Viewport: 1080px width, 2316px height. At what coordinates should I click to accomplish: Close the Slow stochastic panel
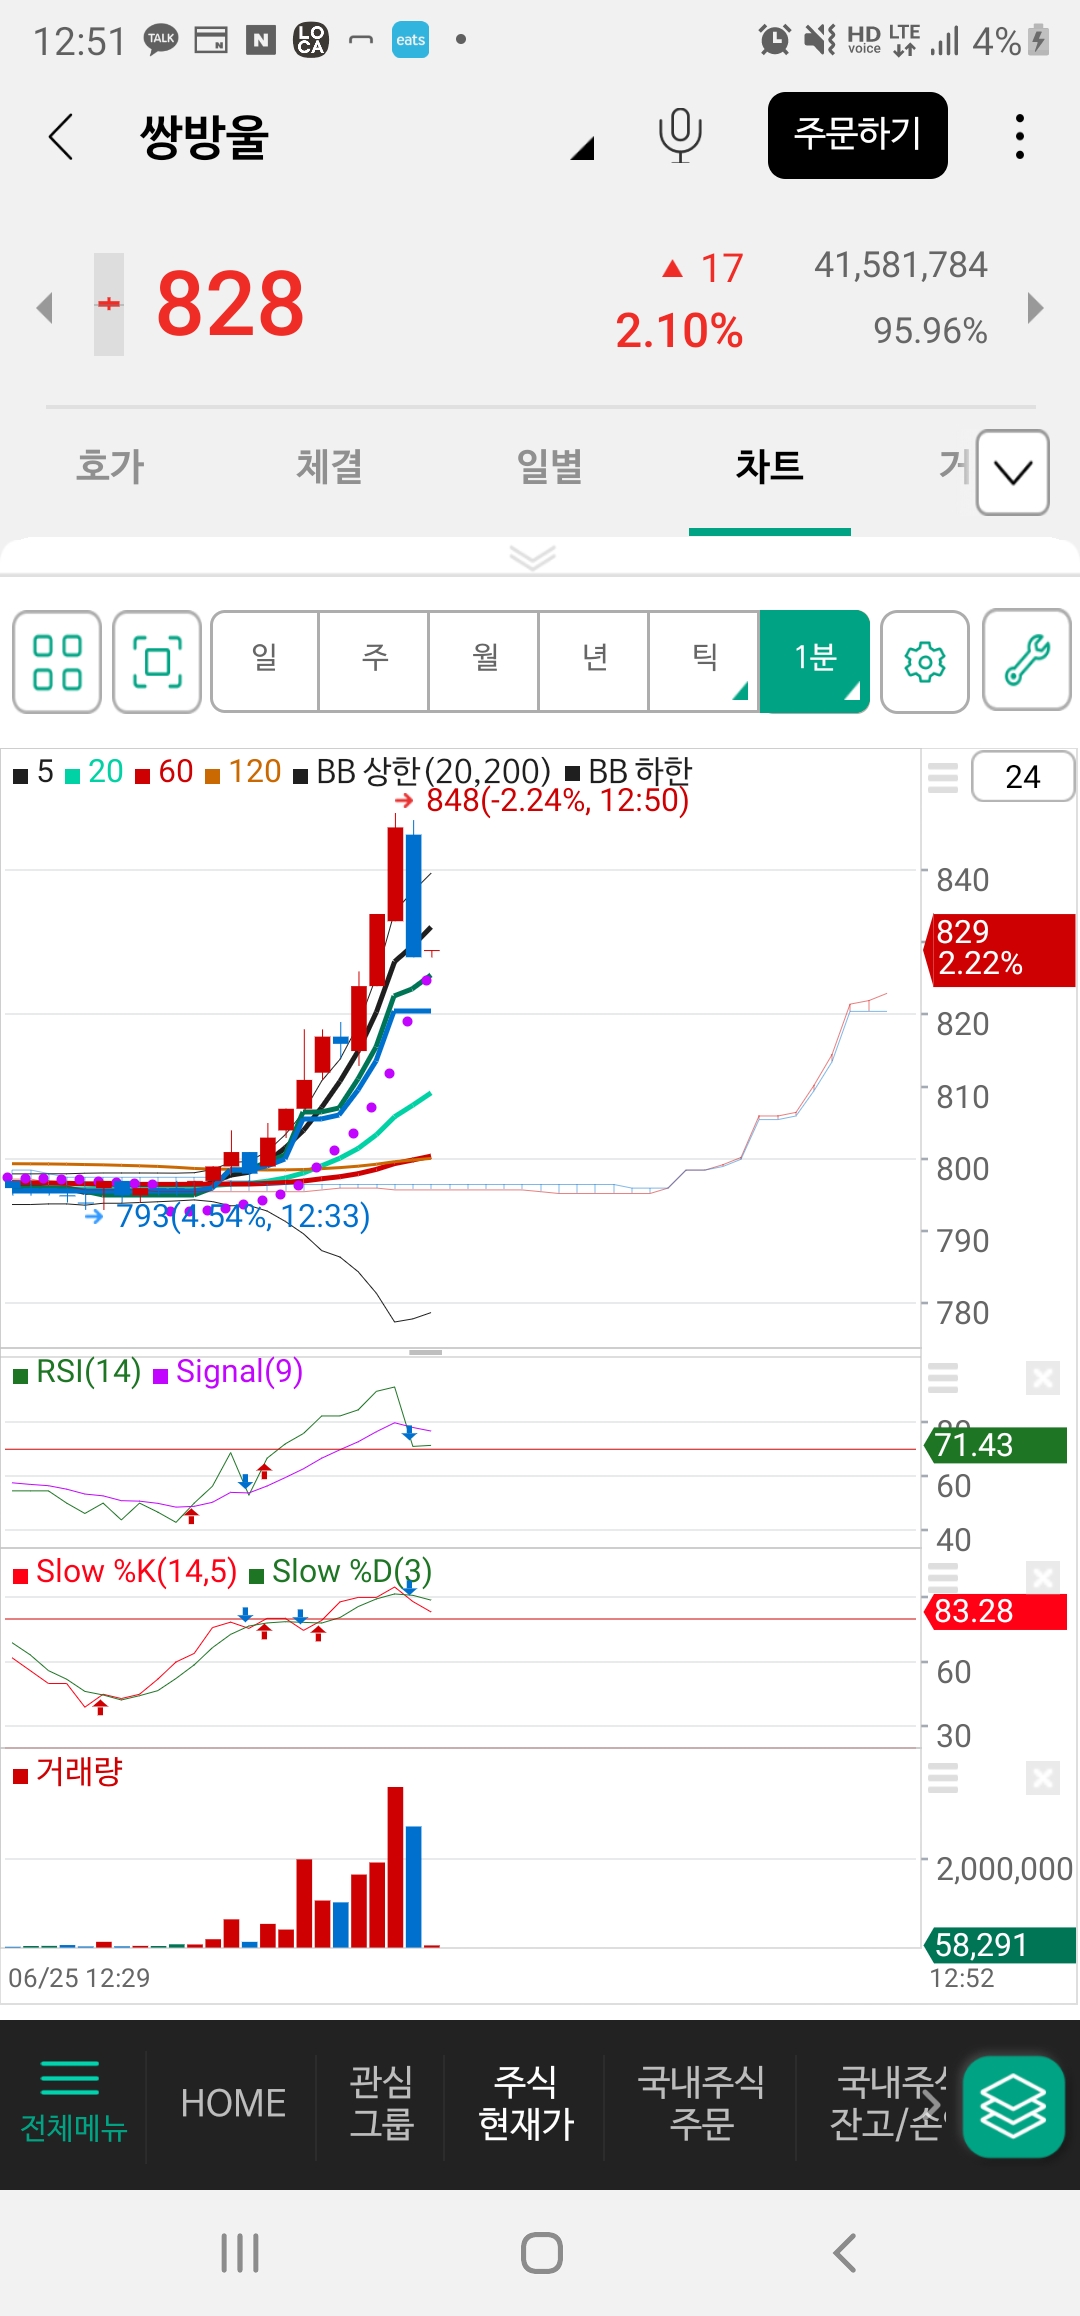[1042, 1577]
